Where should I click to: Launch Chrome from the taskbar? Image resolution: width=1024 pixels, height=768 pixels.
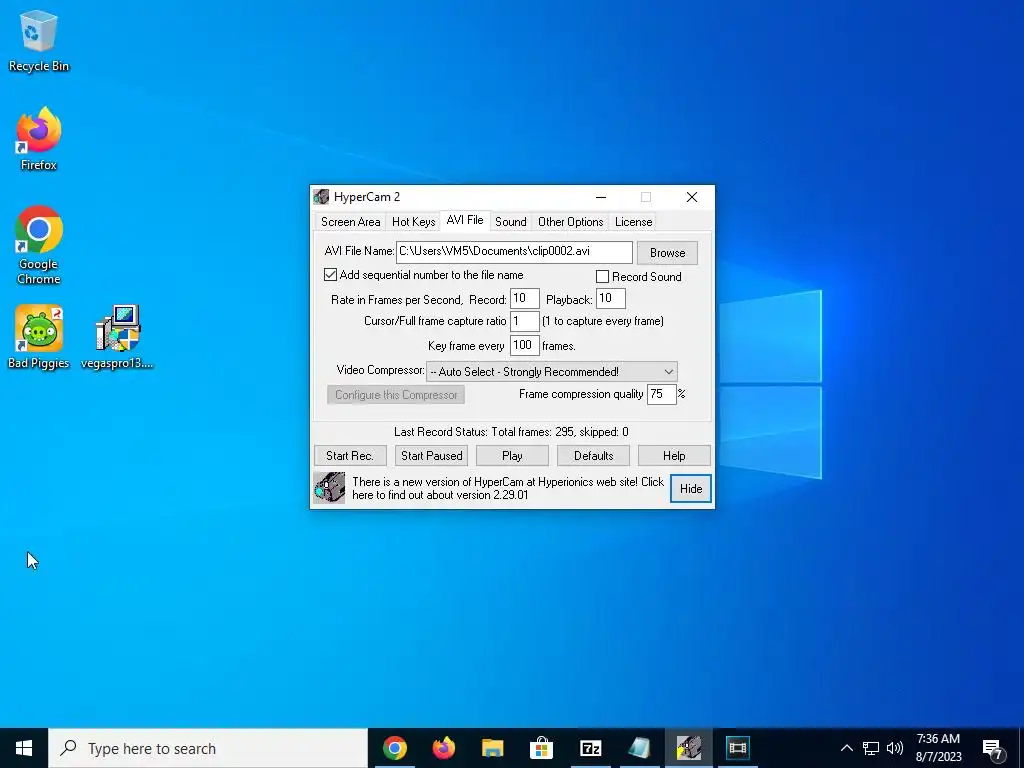(x=394, y=748)
